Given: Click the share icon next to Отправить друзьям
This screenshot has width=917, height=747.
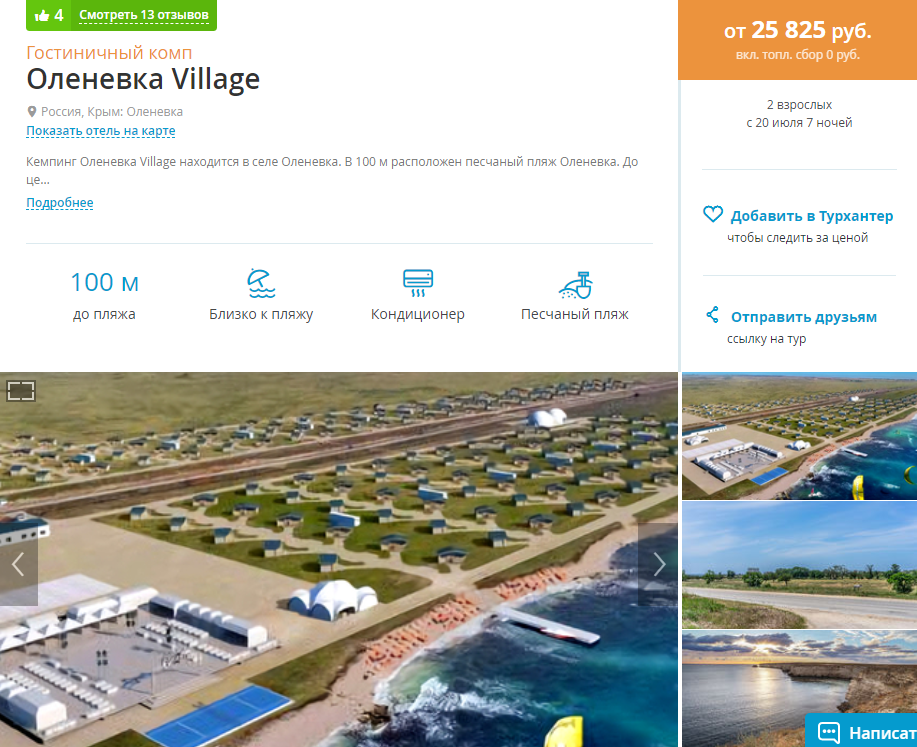Looking at the screenshot, I should pyautogui.click(x=712, y=315).
